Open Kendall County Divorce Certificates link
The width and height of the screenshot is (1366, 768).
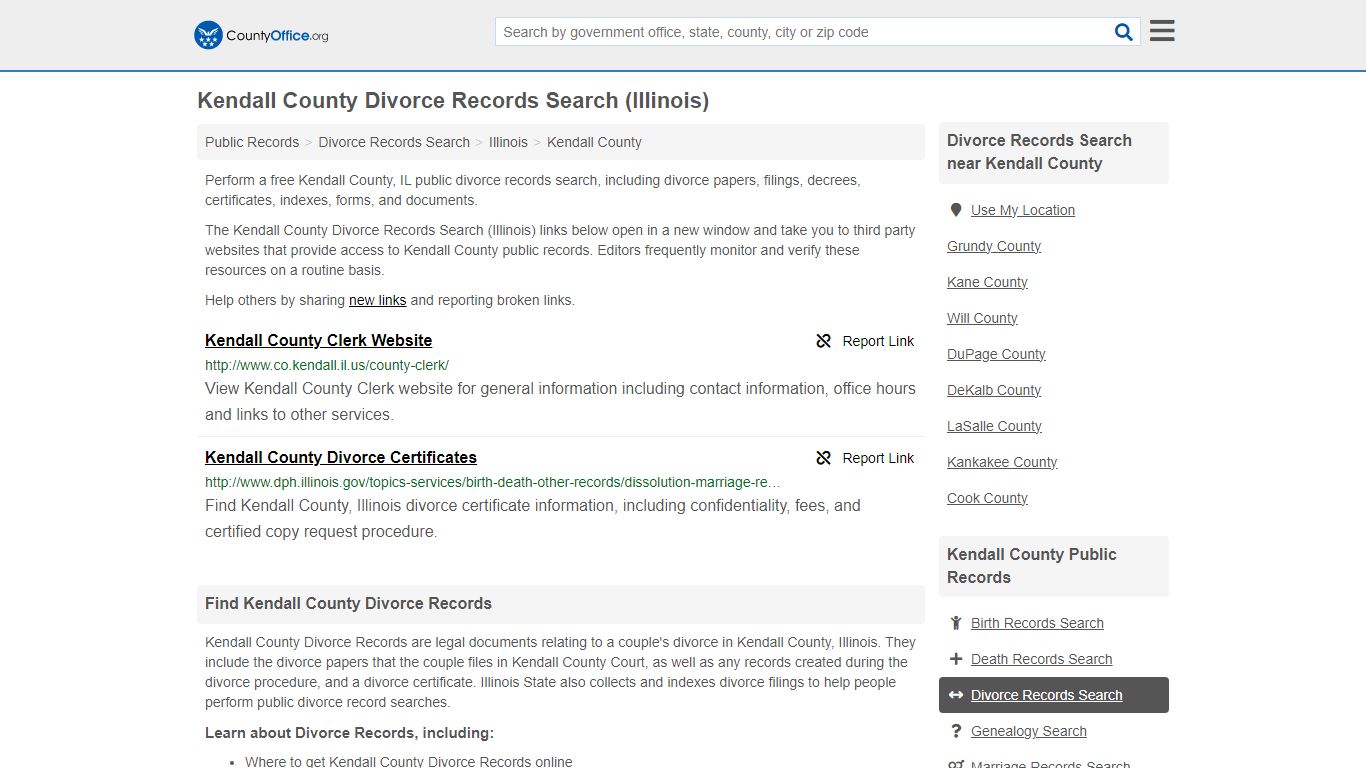coord(341,457)
